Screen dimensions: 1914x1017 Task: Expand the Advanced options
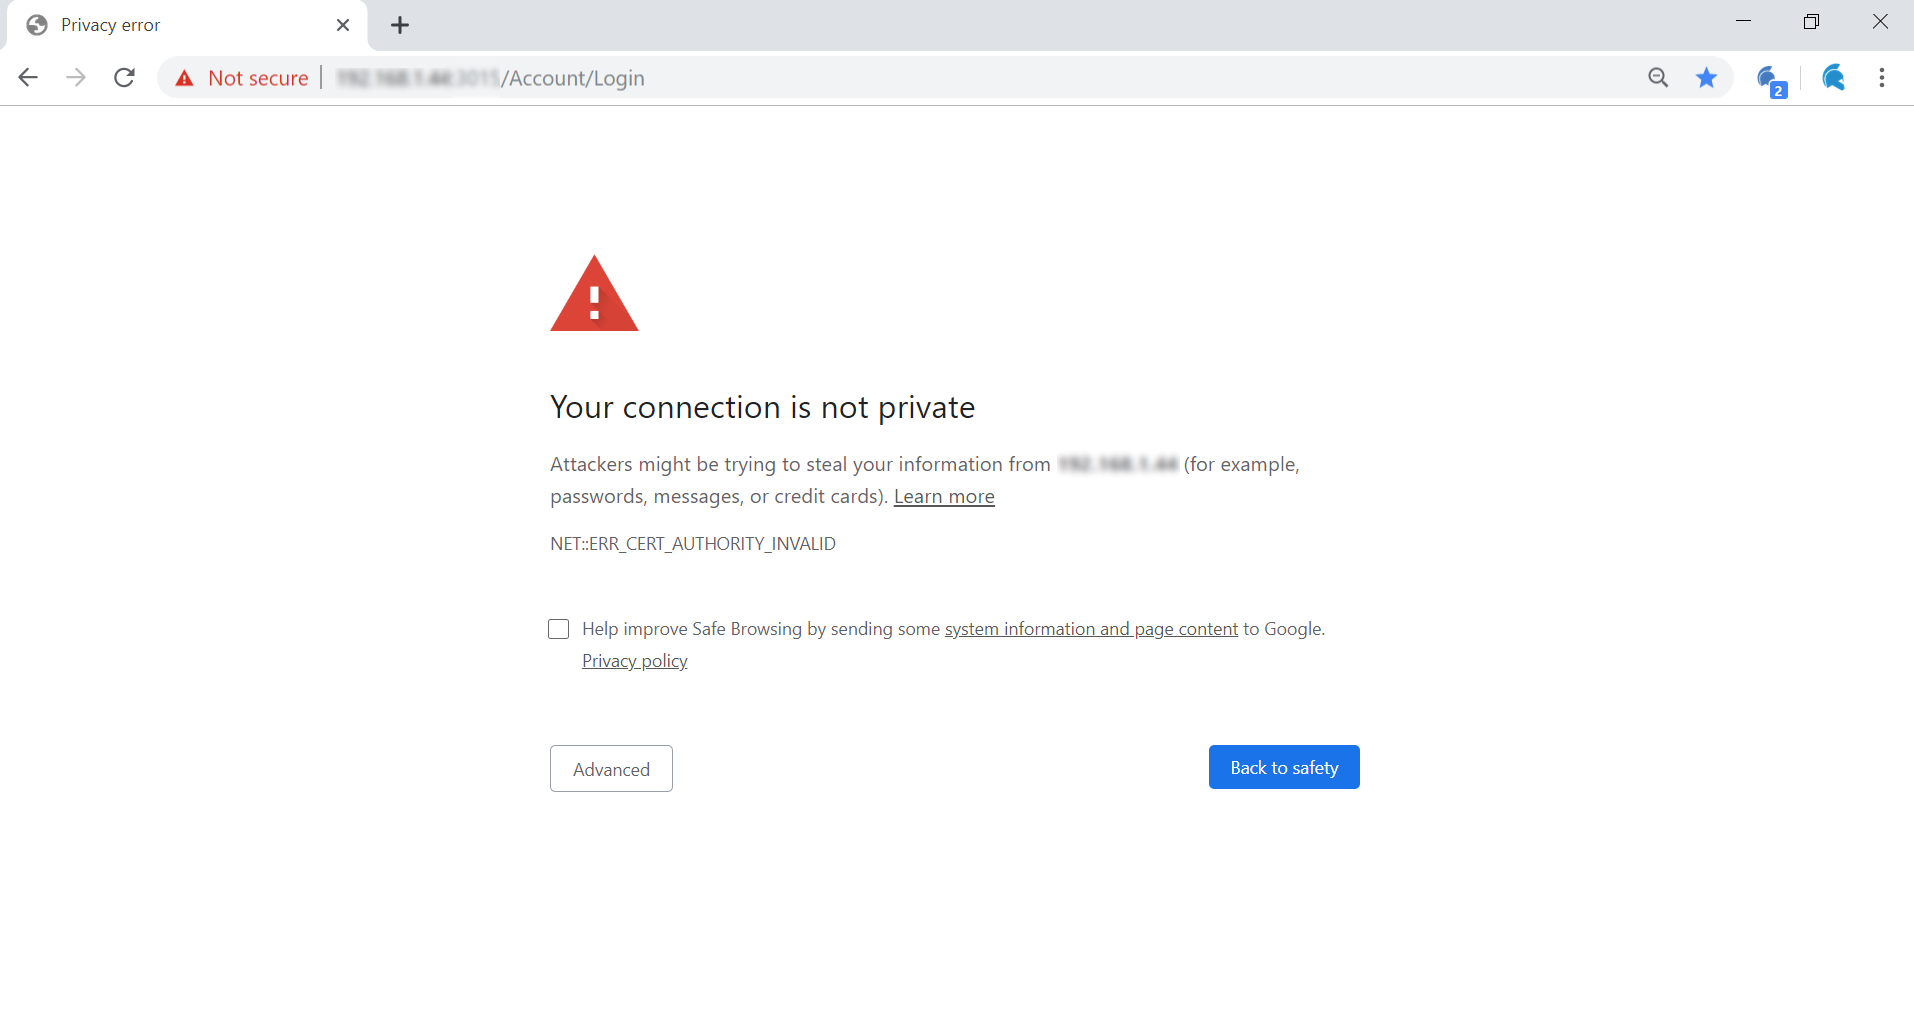coord(611,769)
